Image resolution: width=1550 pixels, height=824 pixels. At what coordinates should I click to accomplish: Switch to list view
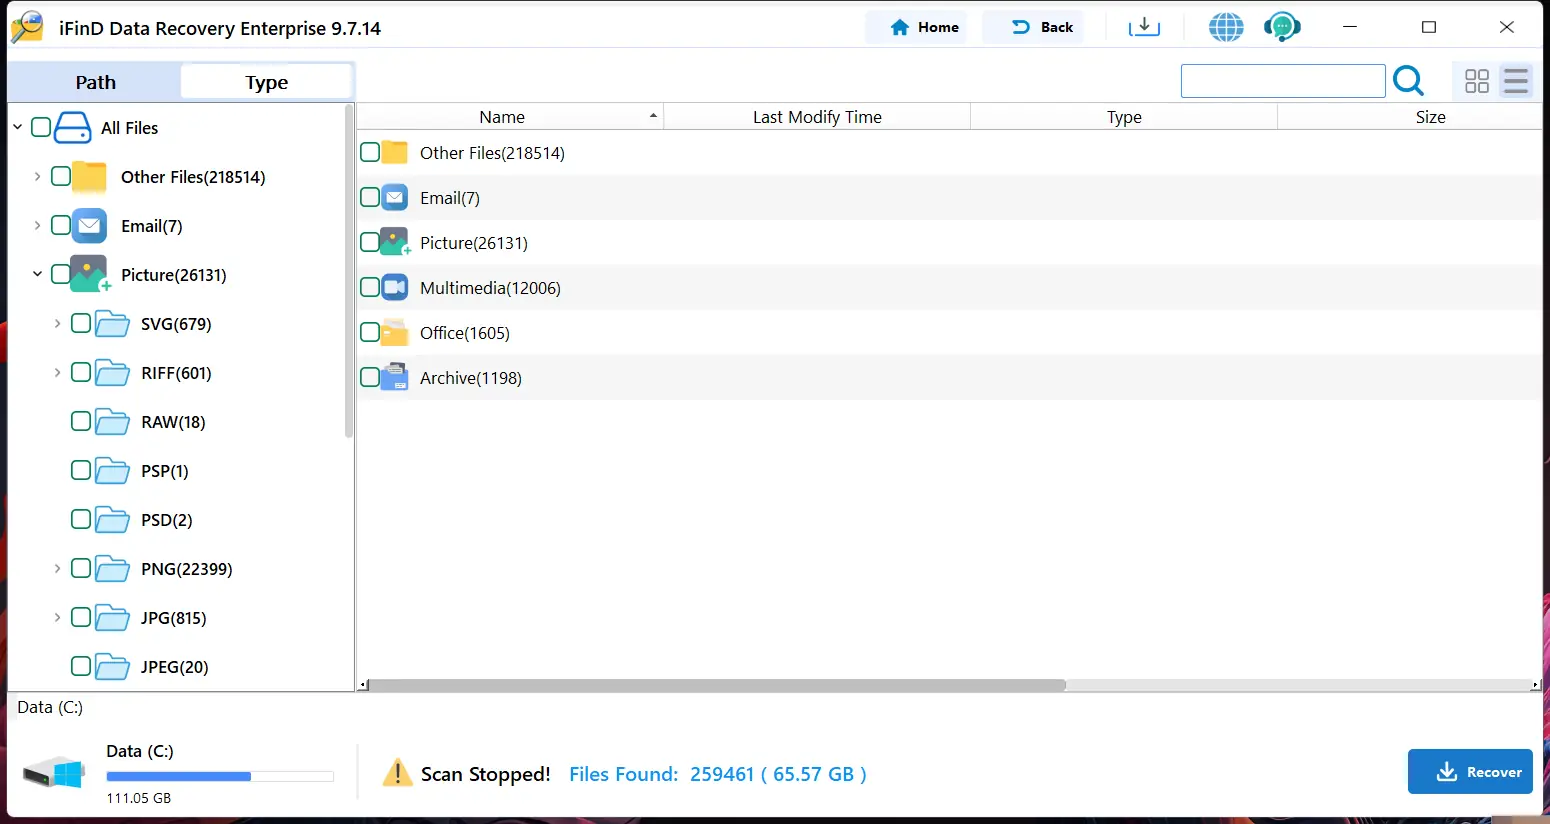coord(1516,81)
